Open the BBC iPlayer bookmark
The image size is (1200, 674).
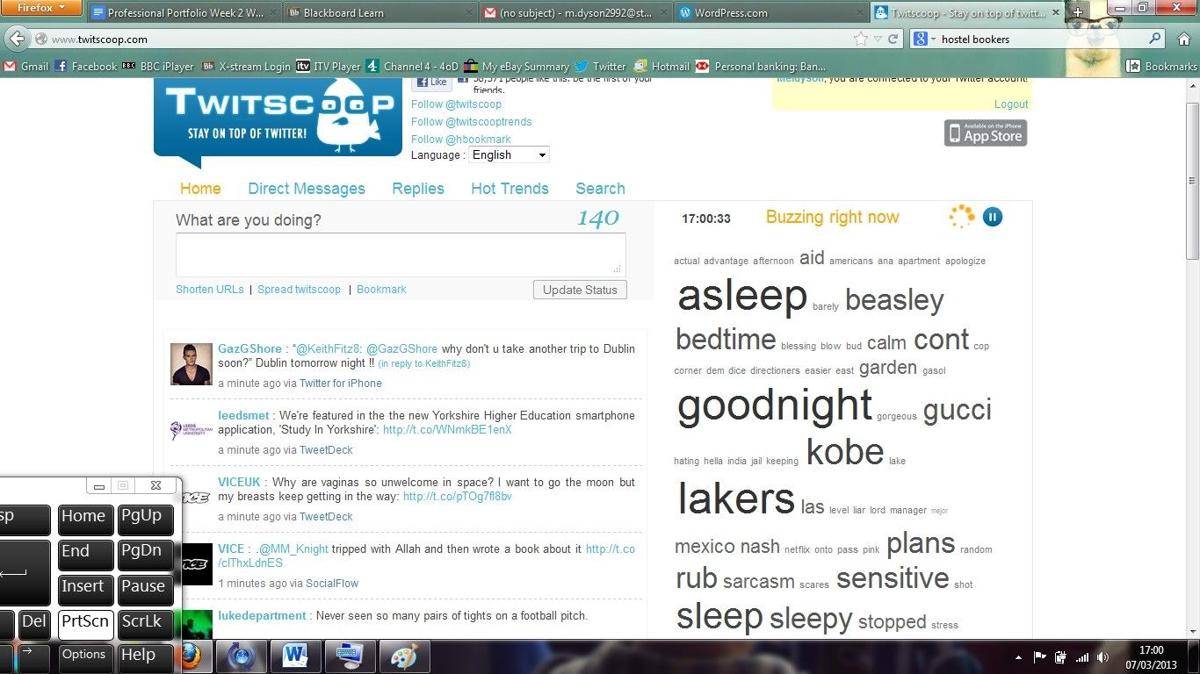pos(158,66)
